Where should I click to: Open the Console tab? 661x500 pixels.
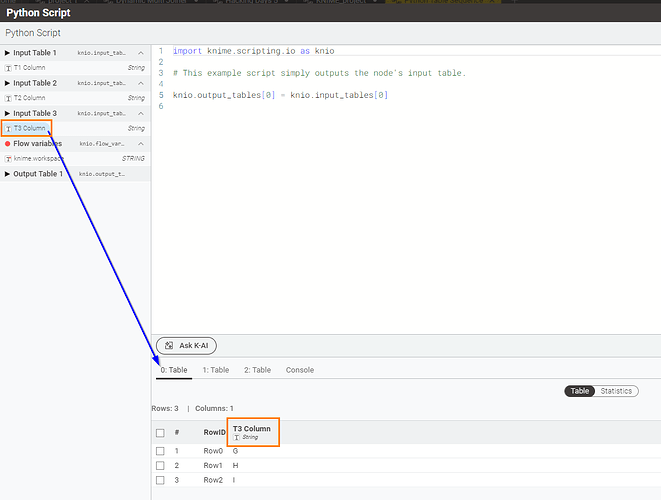pyautogui.click(x=299, y=370)
